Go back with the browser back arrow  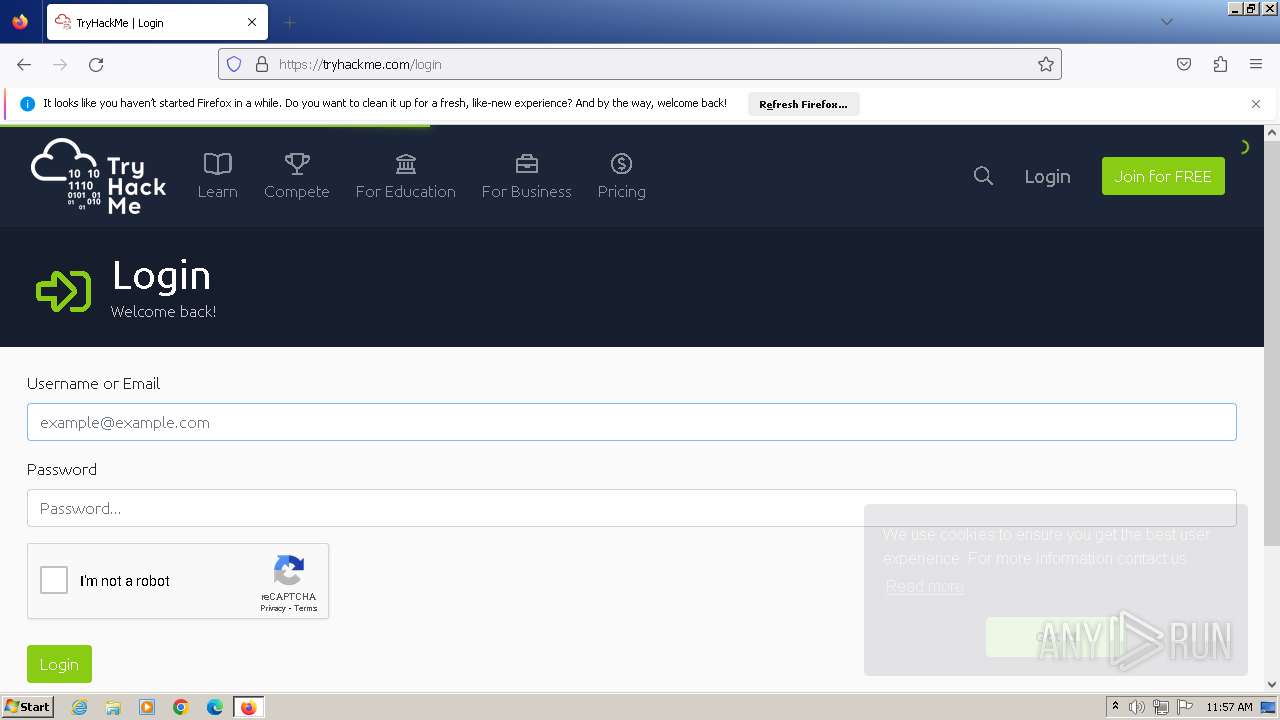click(24, 64)
